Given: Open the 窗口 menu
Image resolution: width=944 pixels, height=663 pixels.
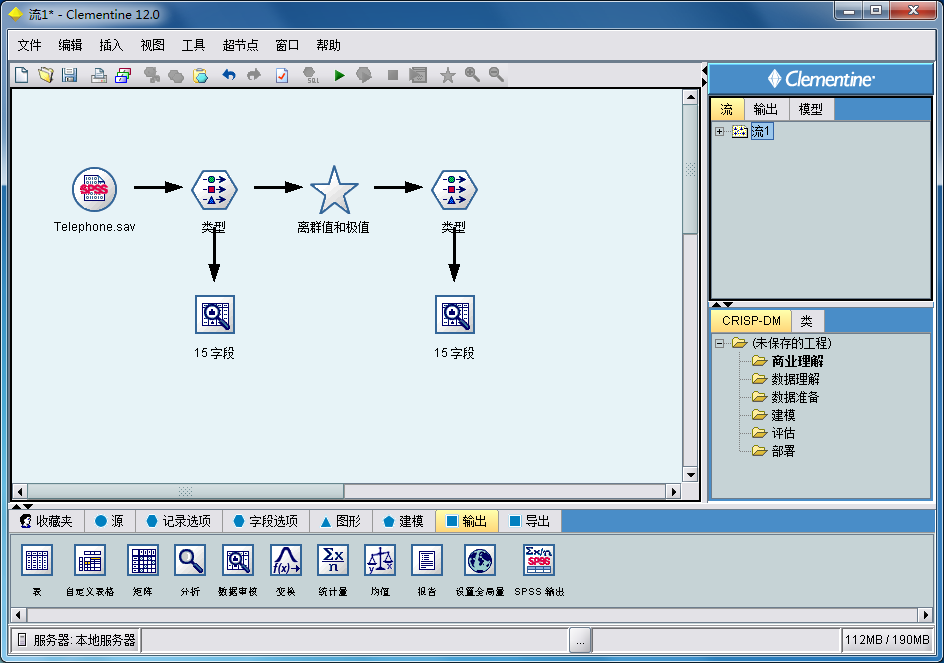Looking at the screenshot, I should pyautogui.click(x=287, y=45).
